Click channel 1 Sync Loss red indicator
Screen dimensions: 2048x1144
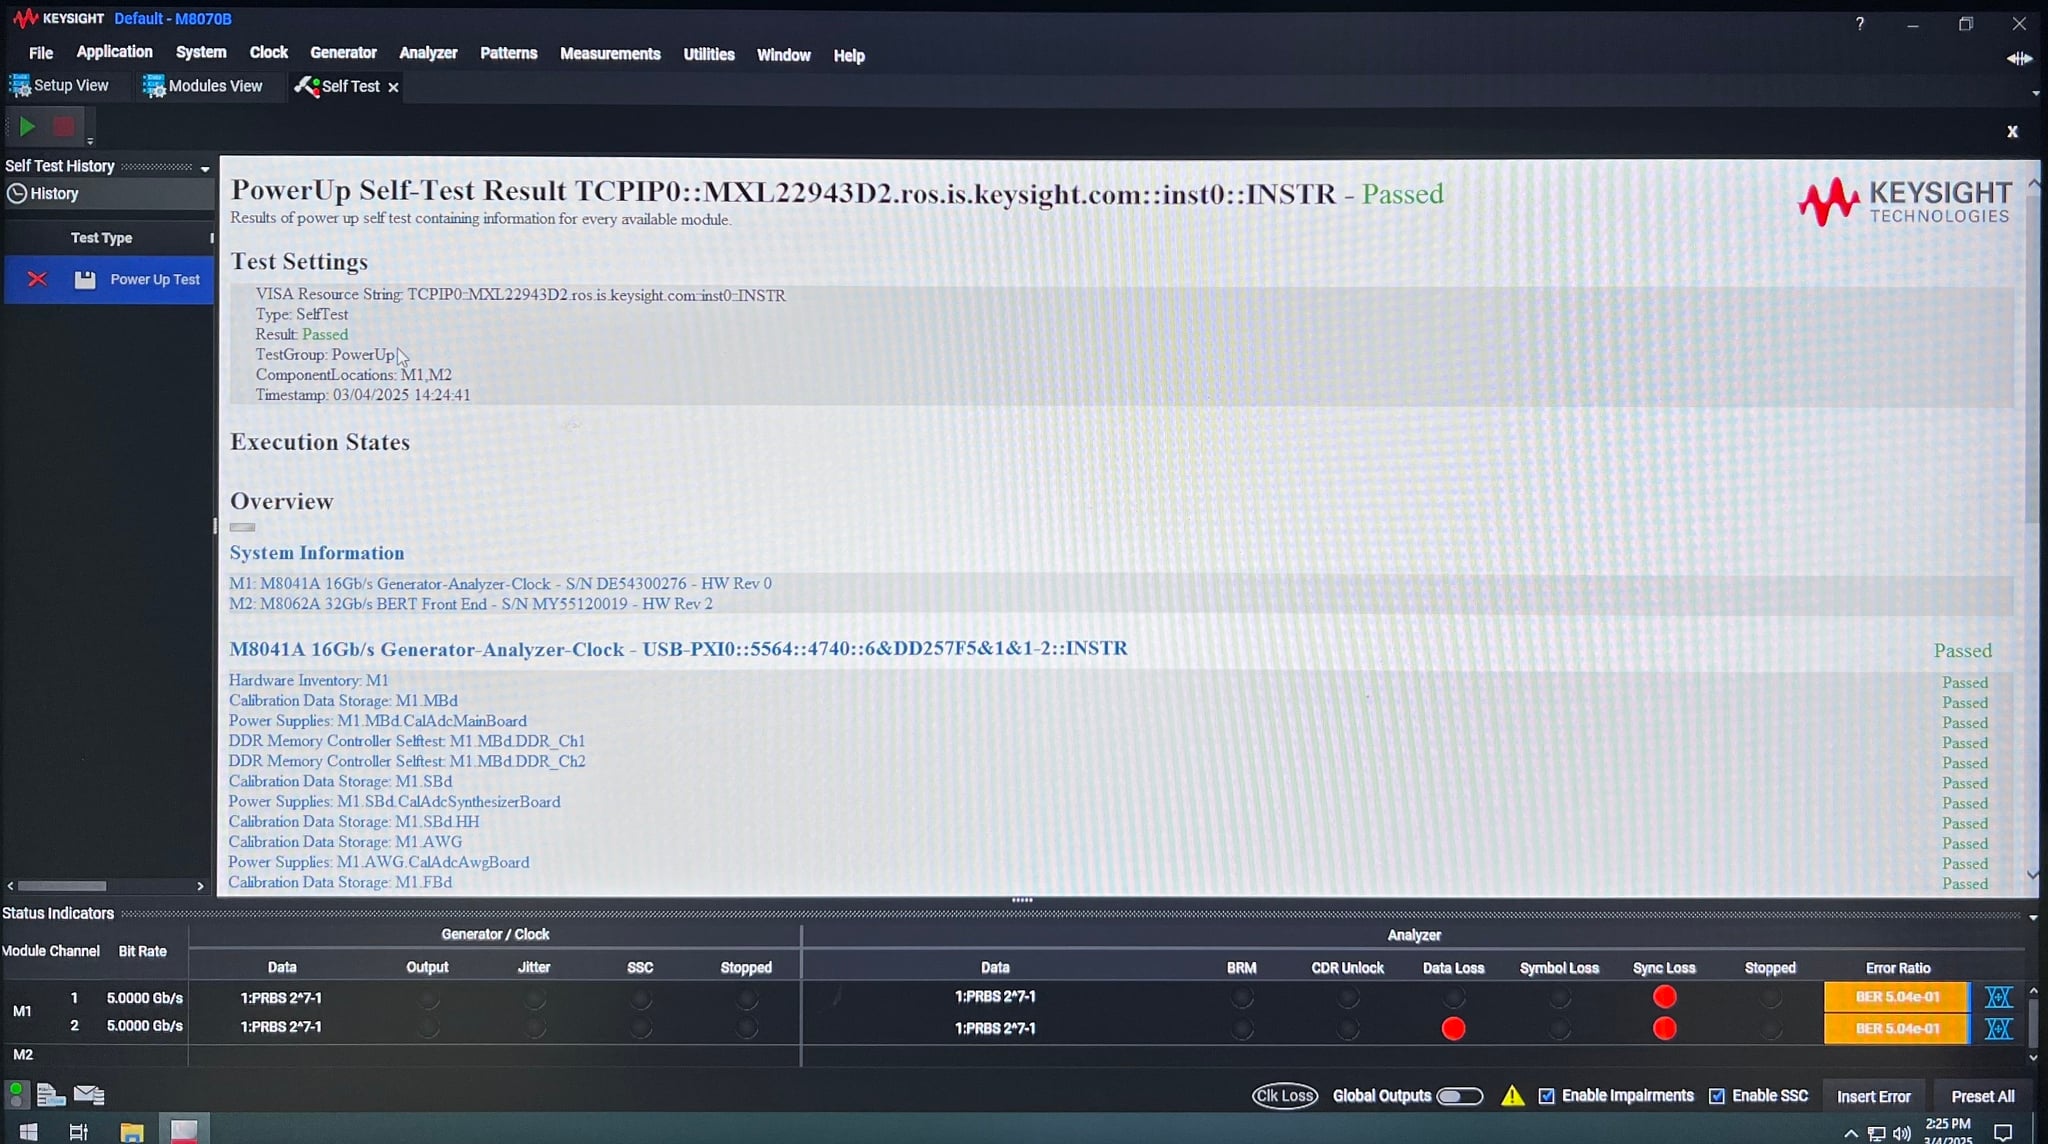1664,997
